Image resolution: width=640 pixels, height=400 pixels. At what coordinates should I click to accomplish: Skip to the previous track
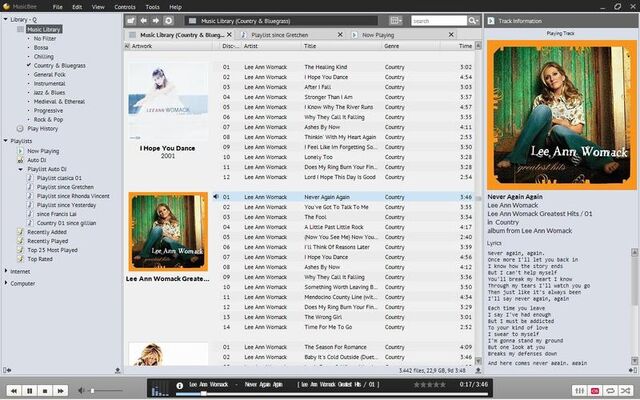coord(13,391)
